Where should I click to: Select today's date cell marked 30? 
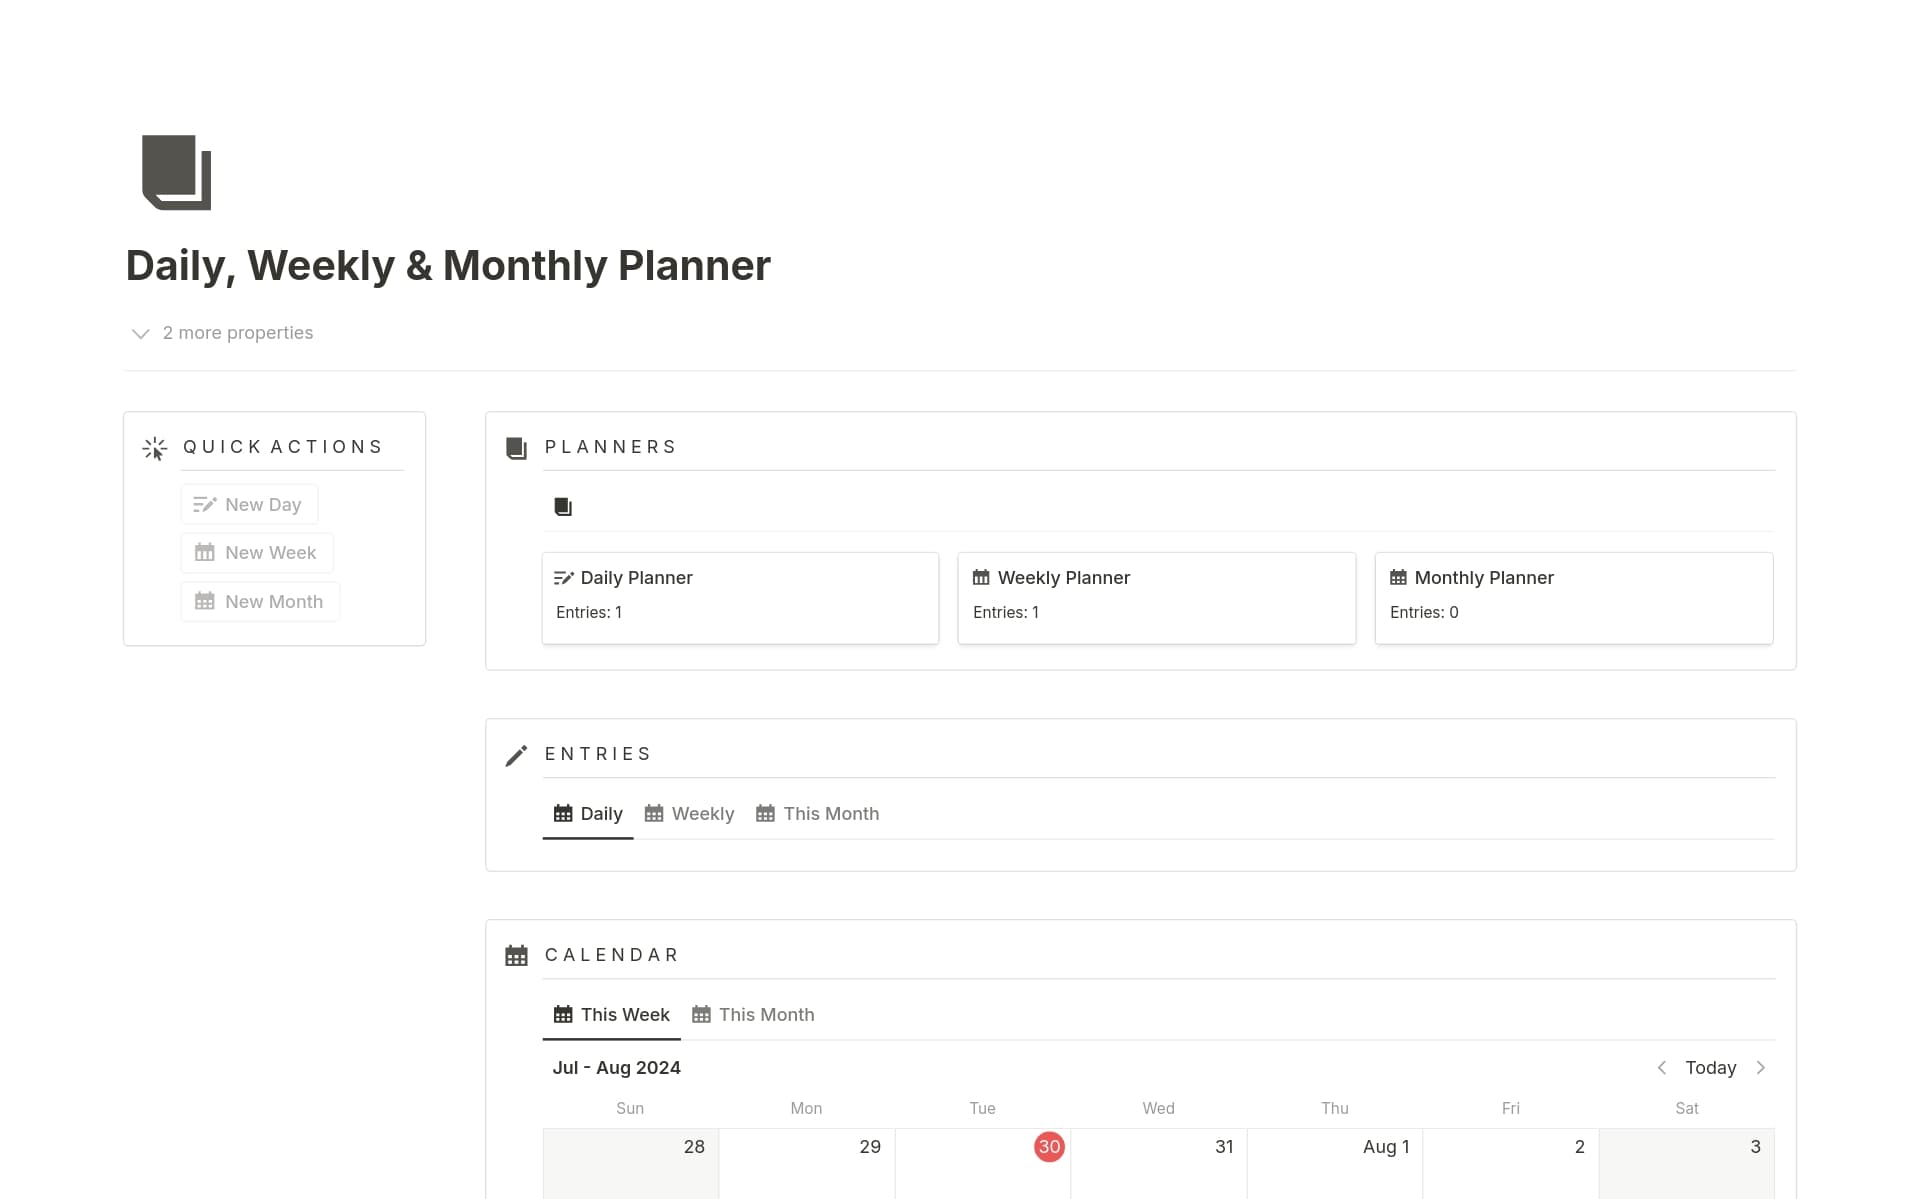point(1049,1147)
